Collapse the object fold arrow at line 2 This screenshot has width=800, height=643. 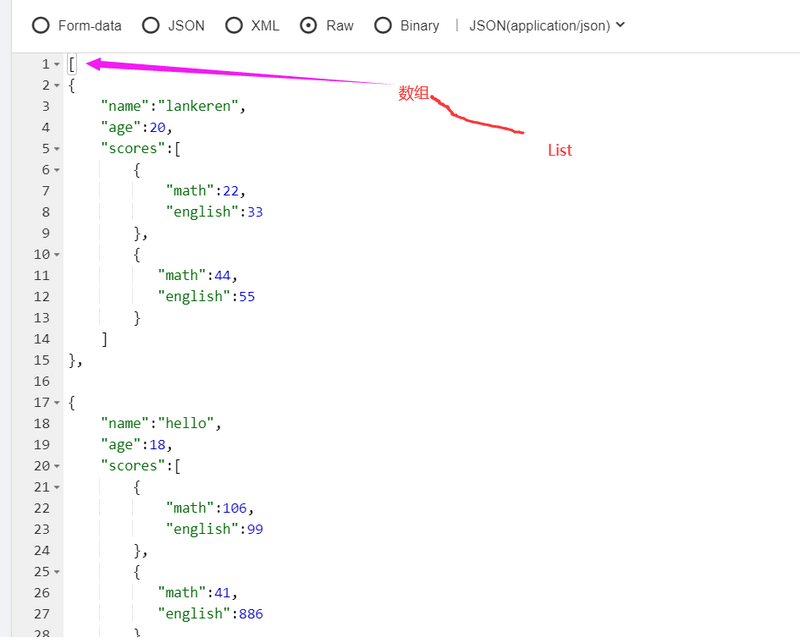(57, 86)
